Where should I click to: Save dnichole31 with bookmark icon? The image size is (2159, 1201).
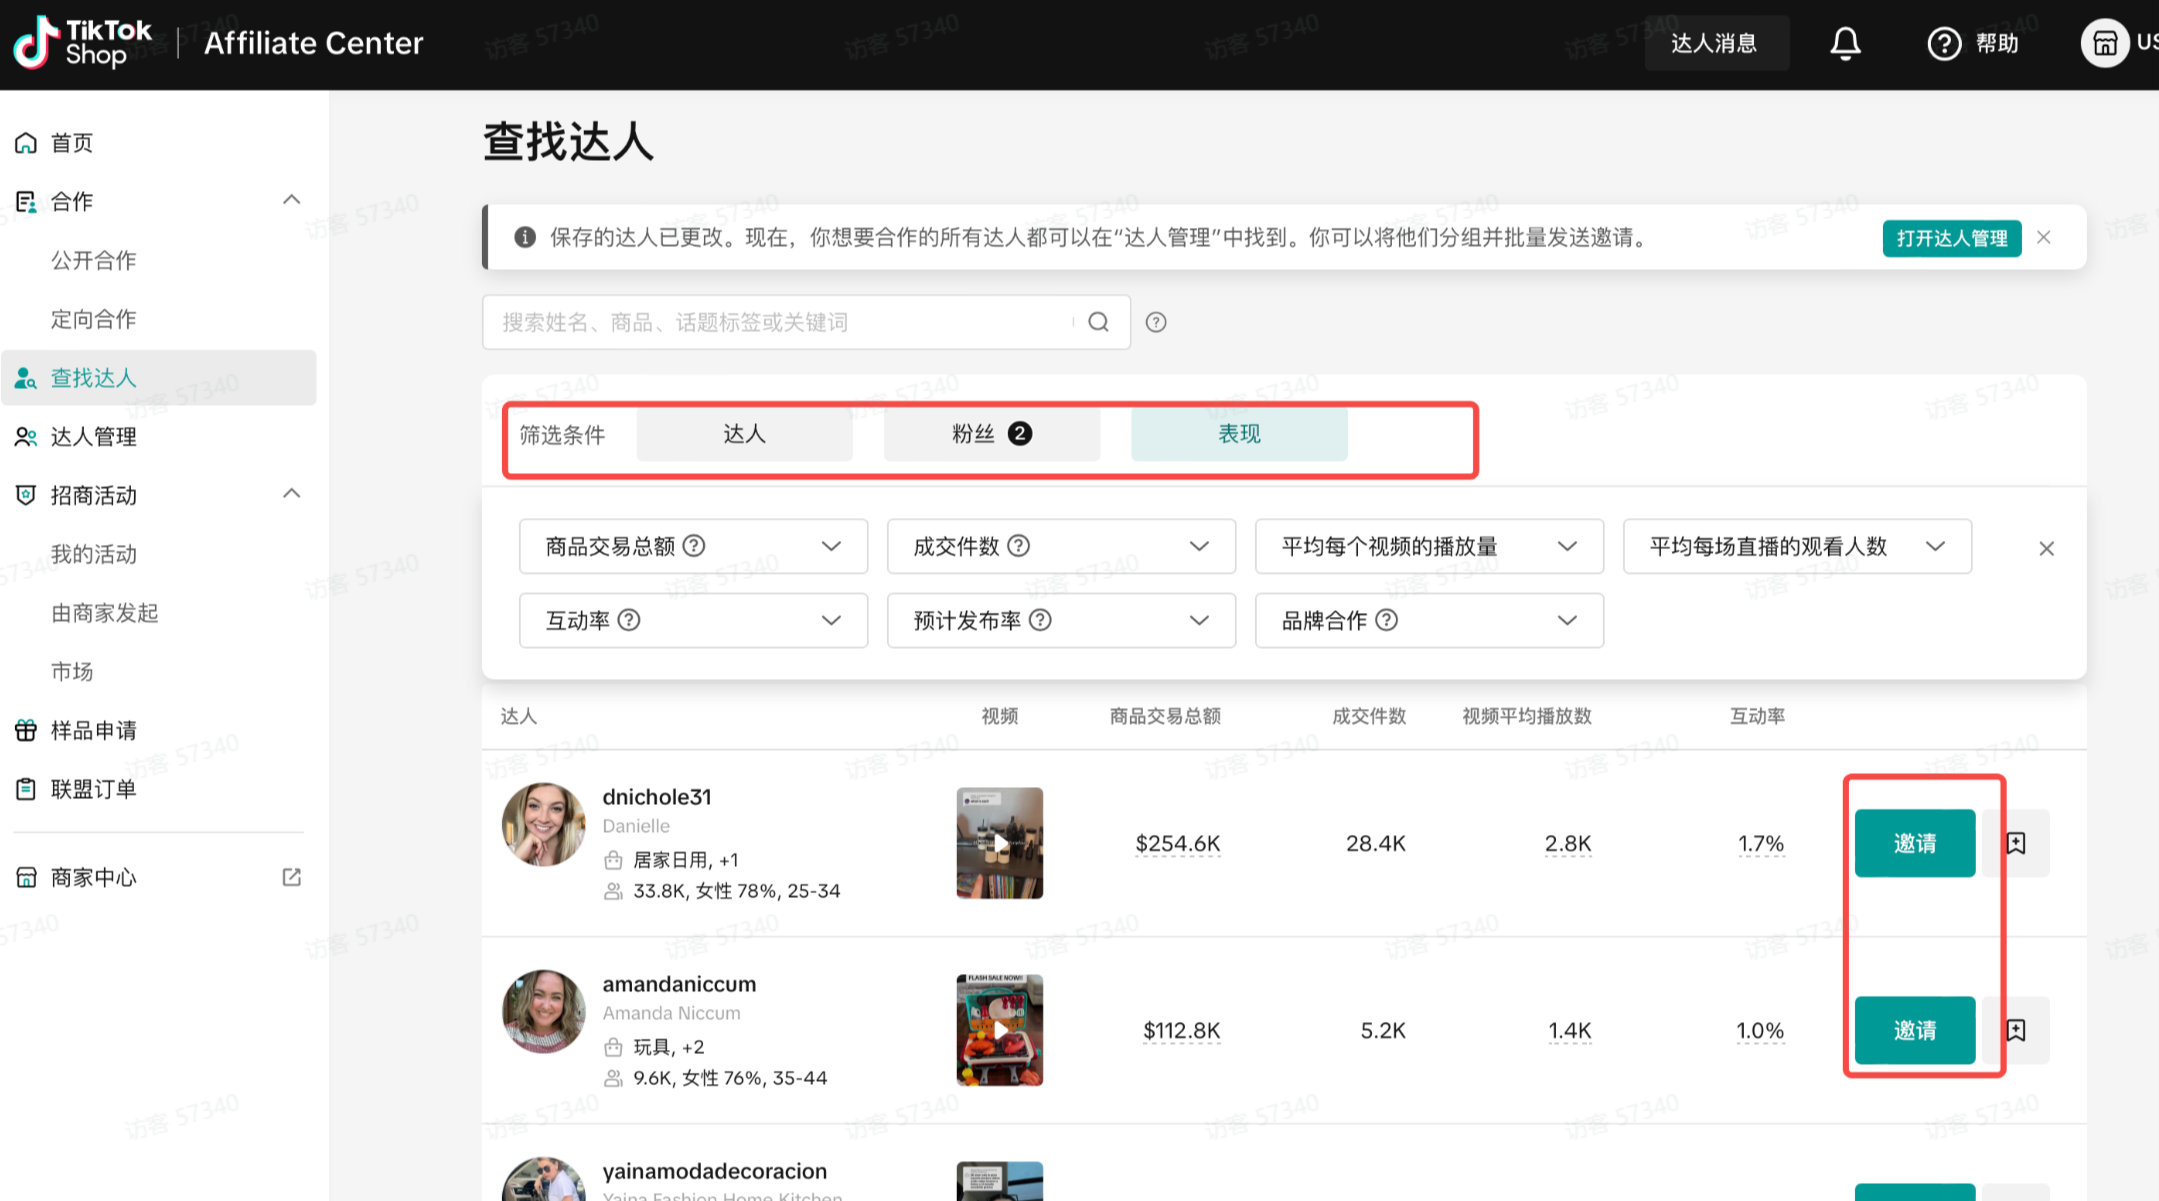tap(2016, 843)
